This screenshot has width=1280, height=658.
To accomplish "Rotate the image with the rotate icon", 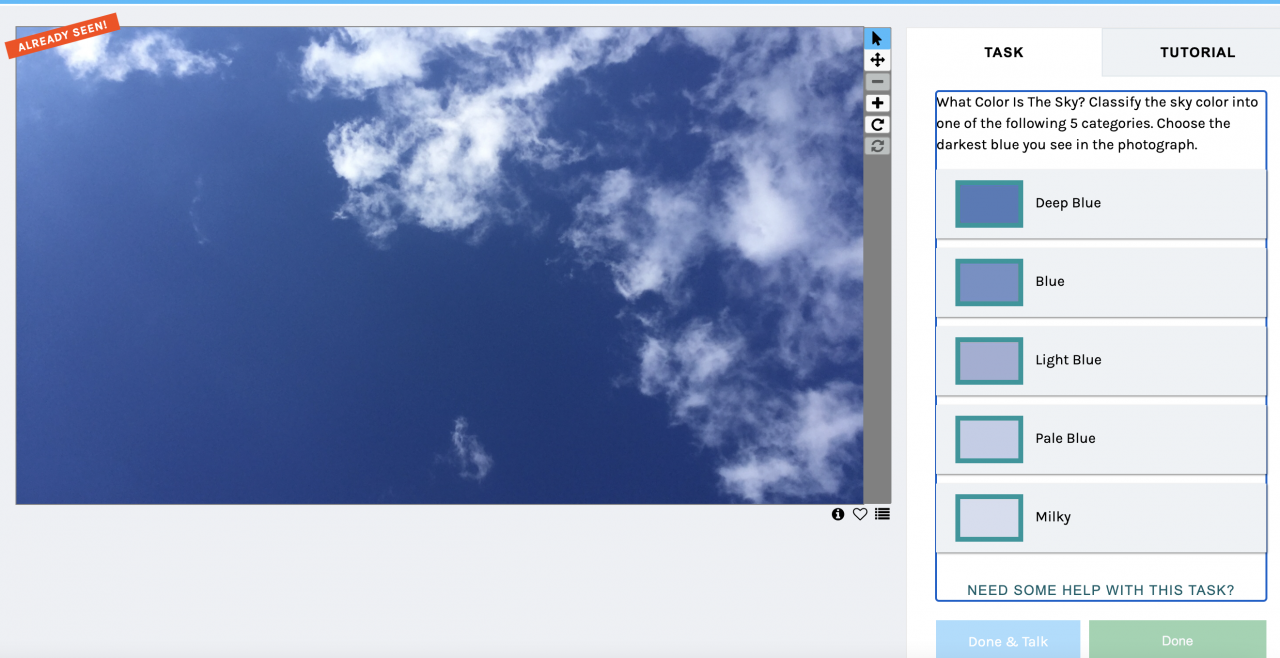I will pyautogui.click(x=877, y=125).
